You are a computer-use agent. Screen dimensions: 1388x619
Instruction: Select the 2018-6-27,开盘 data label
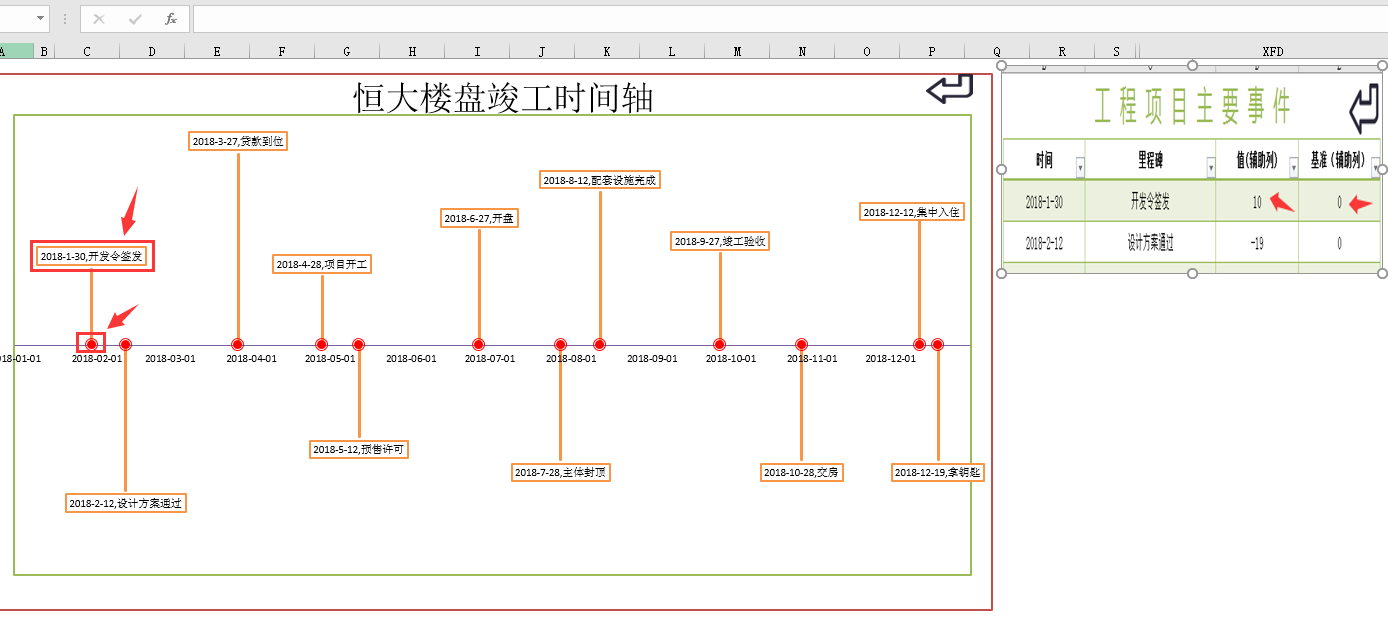(479, 218)
